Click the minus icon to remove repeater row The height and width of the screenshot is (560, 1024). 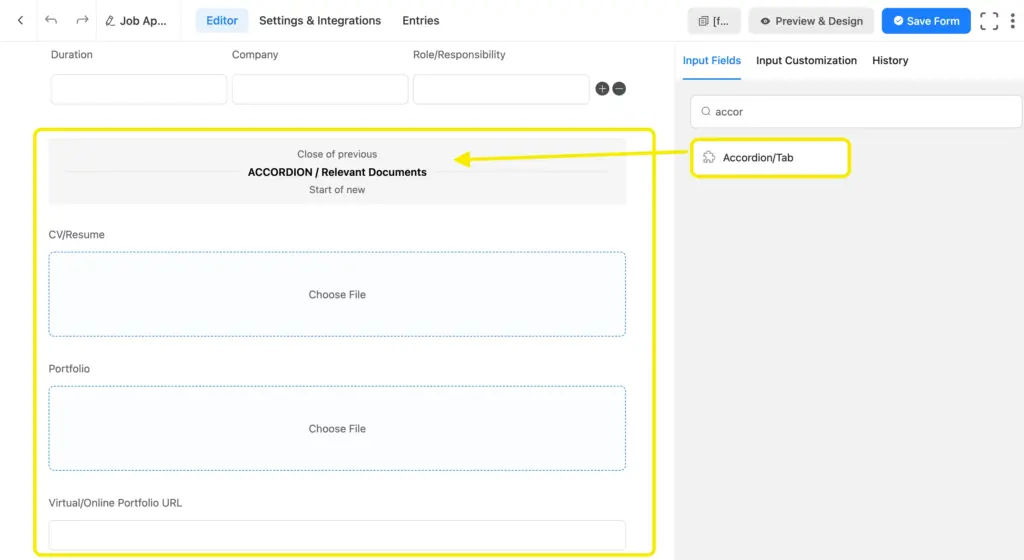click(619, 89)
